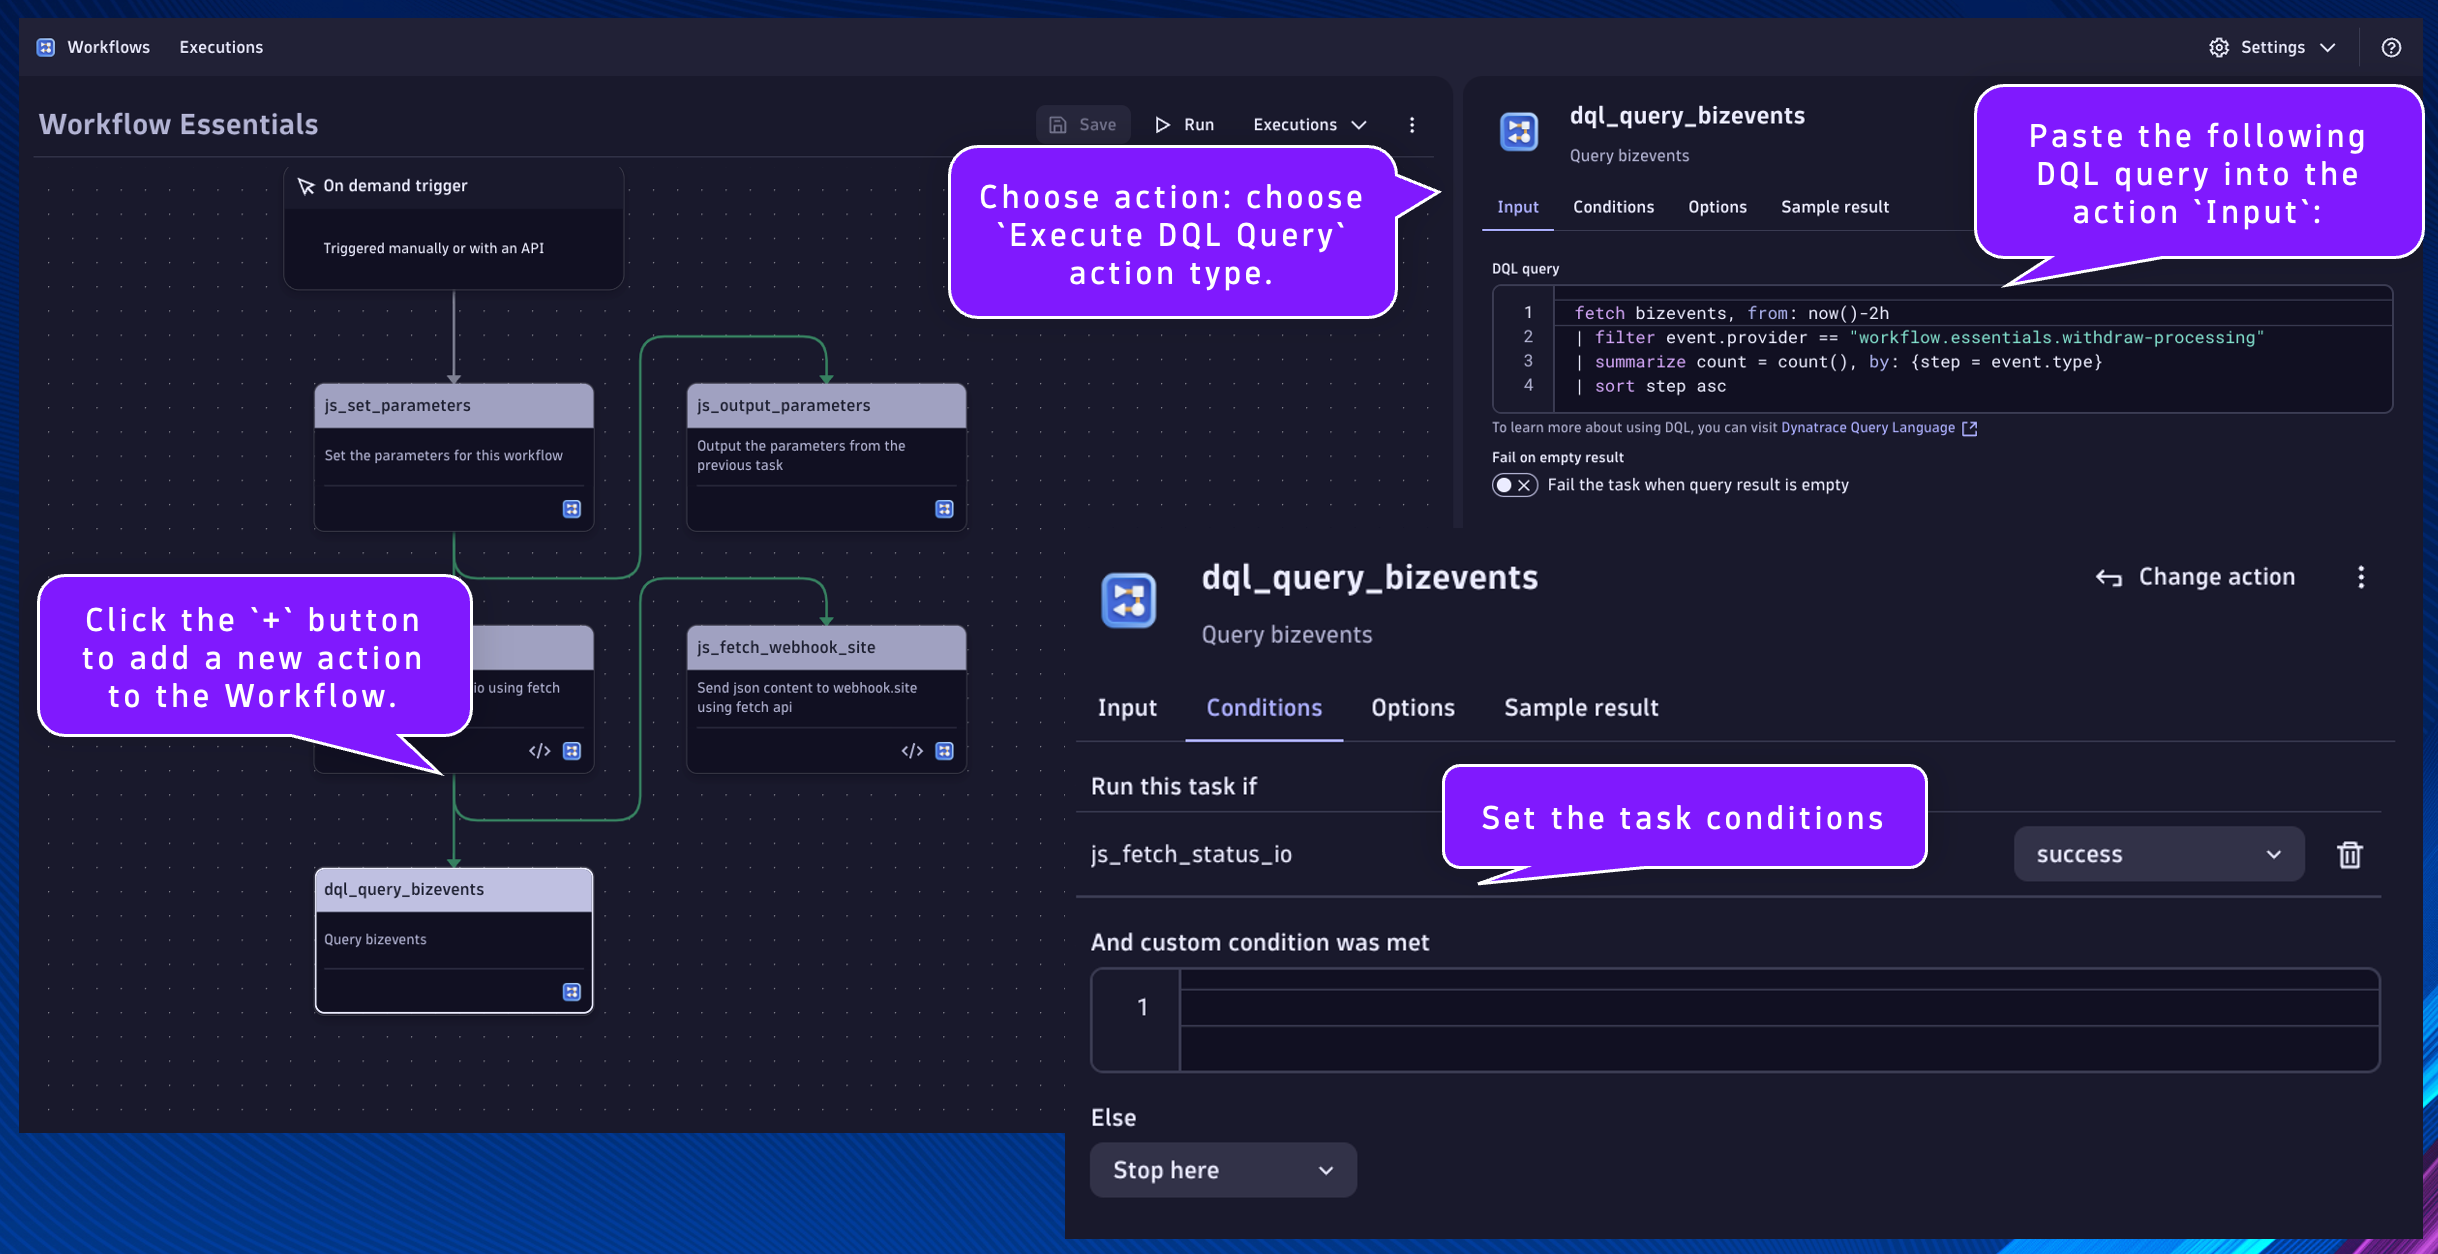Viewport: 2438px width, 1254px height.
Task: Select the js_fetch_webhook_site node
Action: [x=826, y=699]
